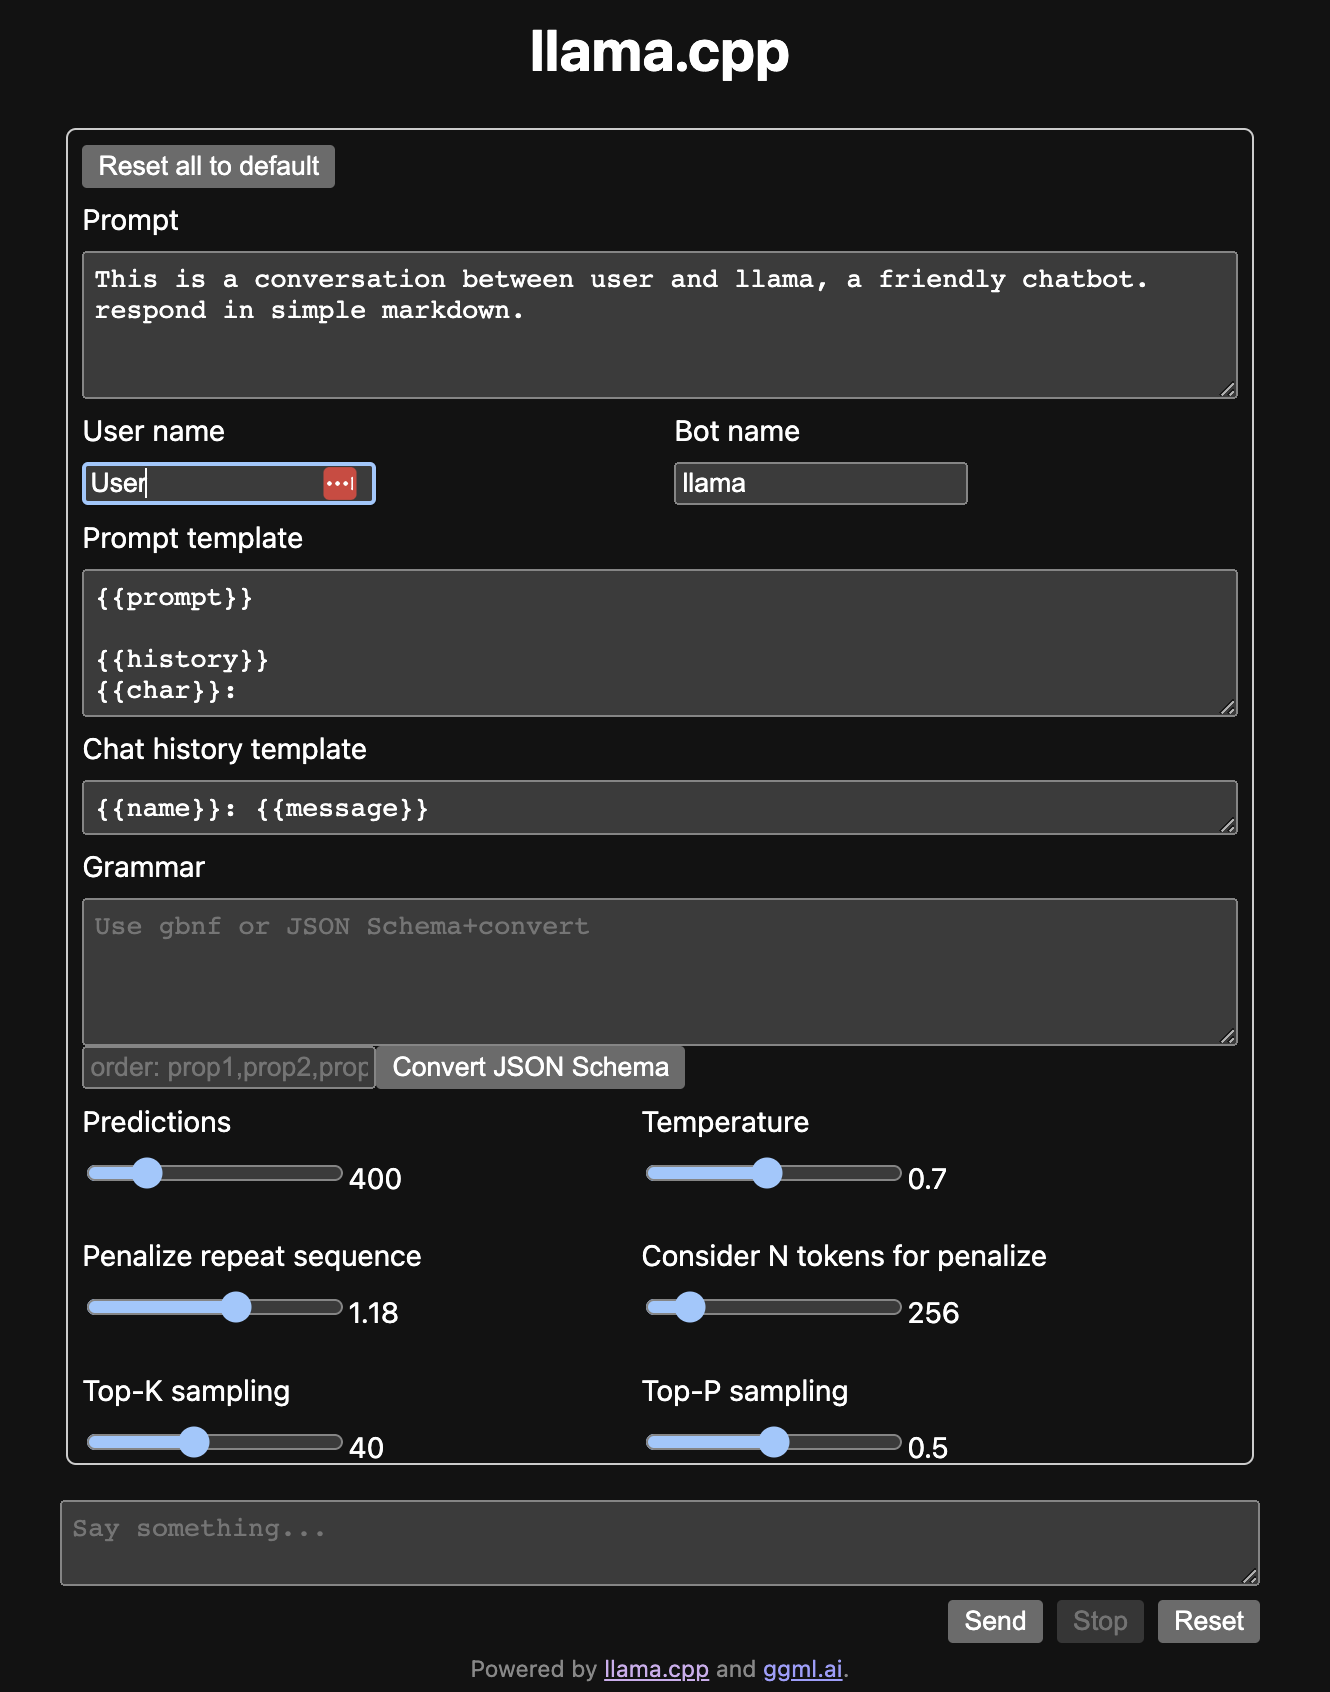Image resolution: width=1330 pixels, height=1692 pixels.
Task: Focus the JSON schema property order field
Action: (229, 1067)
